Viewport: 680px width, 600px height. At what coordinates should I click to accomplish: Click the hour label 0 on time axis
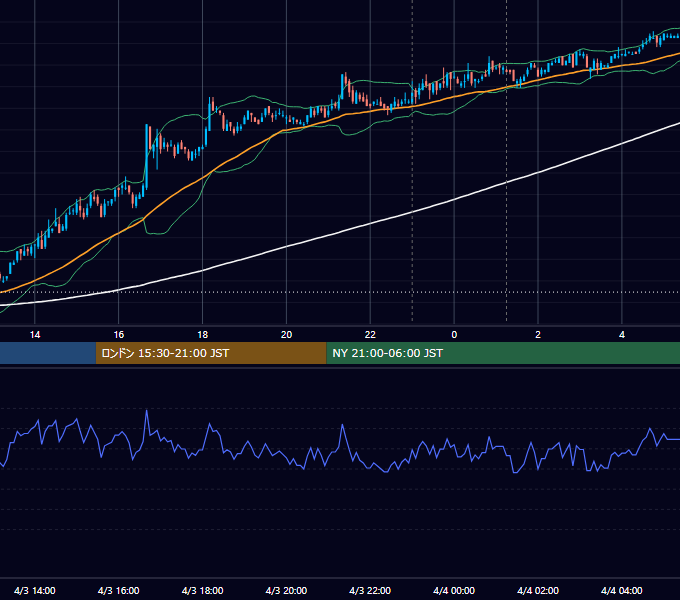click(x=454, y=335)
